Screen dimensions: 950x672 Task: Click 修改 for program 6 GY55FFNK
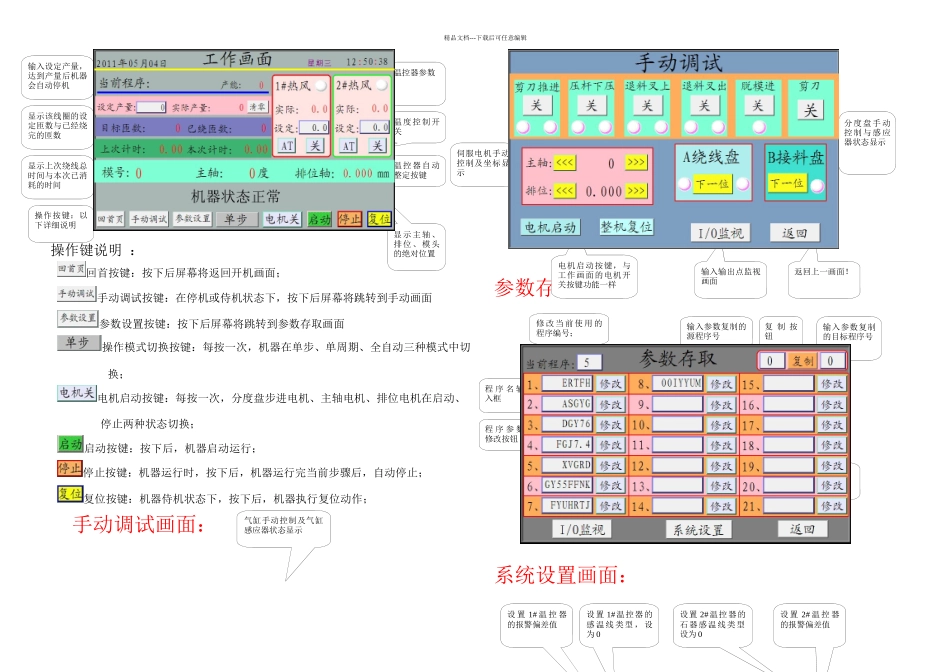[x=611, y=485]
